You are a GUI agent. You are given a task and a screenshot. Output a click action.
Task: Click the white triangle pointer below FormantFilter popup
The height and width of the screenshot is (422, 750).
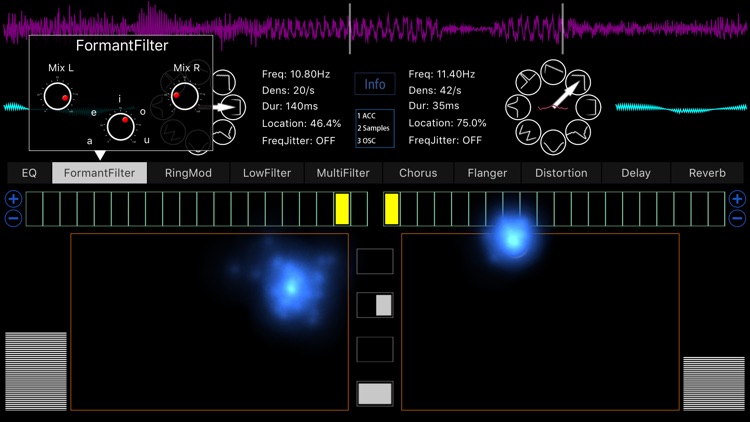[100, 155]
